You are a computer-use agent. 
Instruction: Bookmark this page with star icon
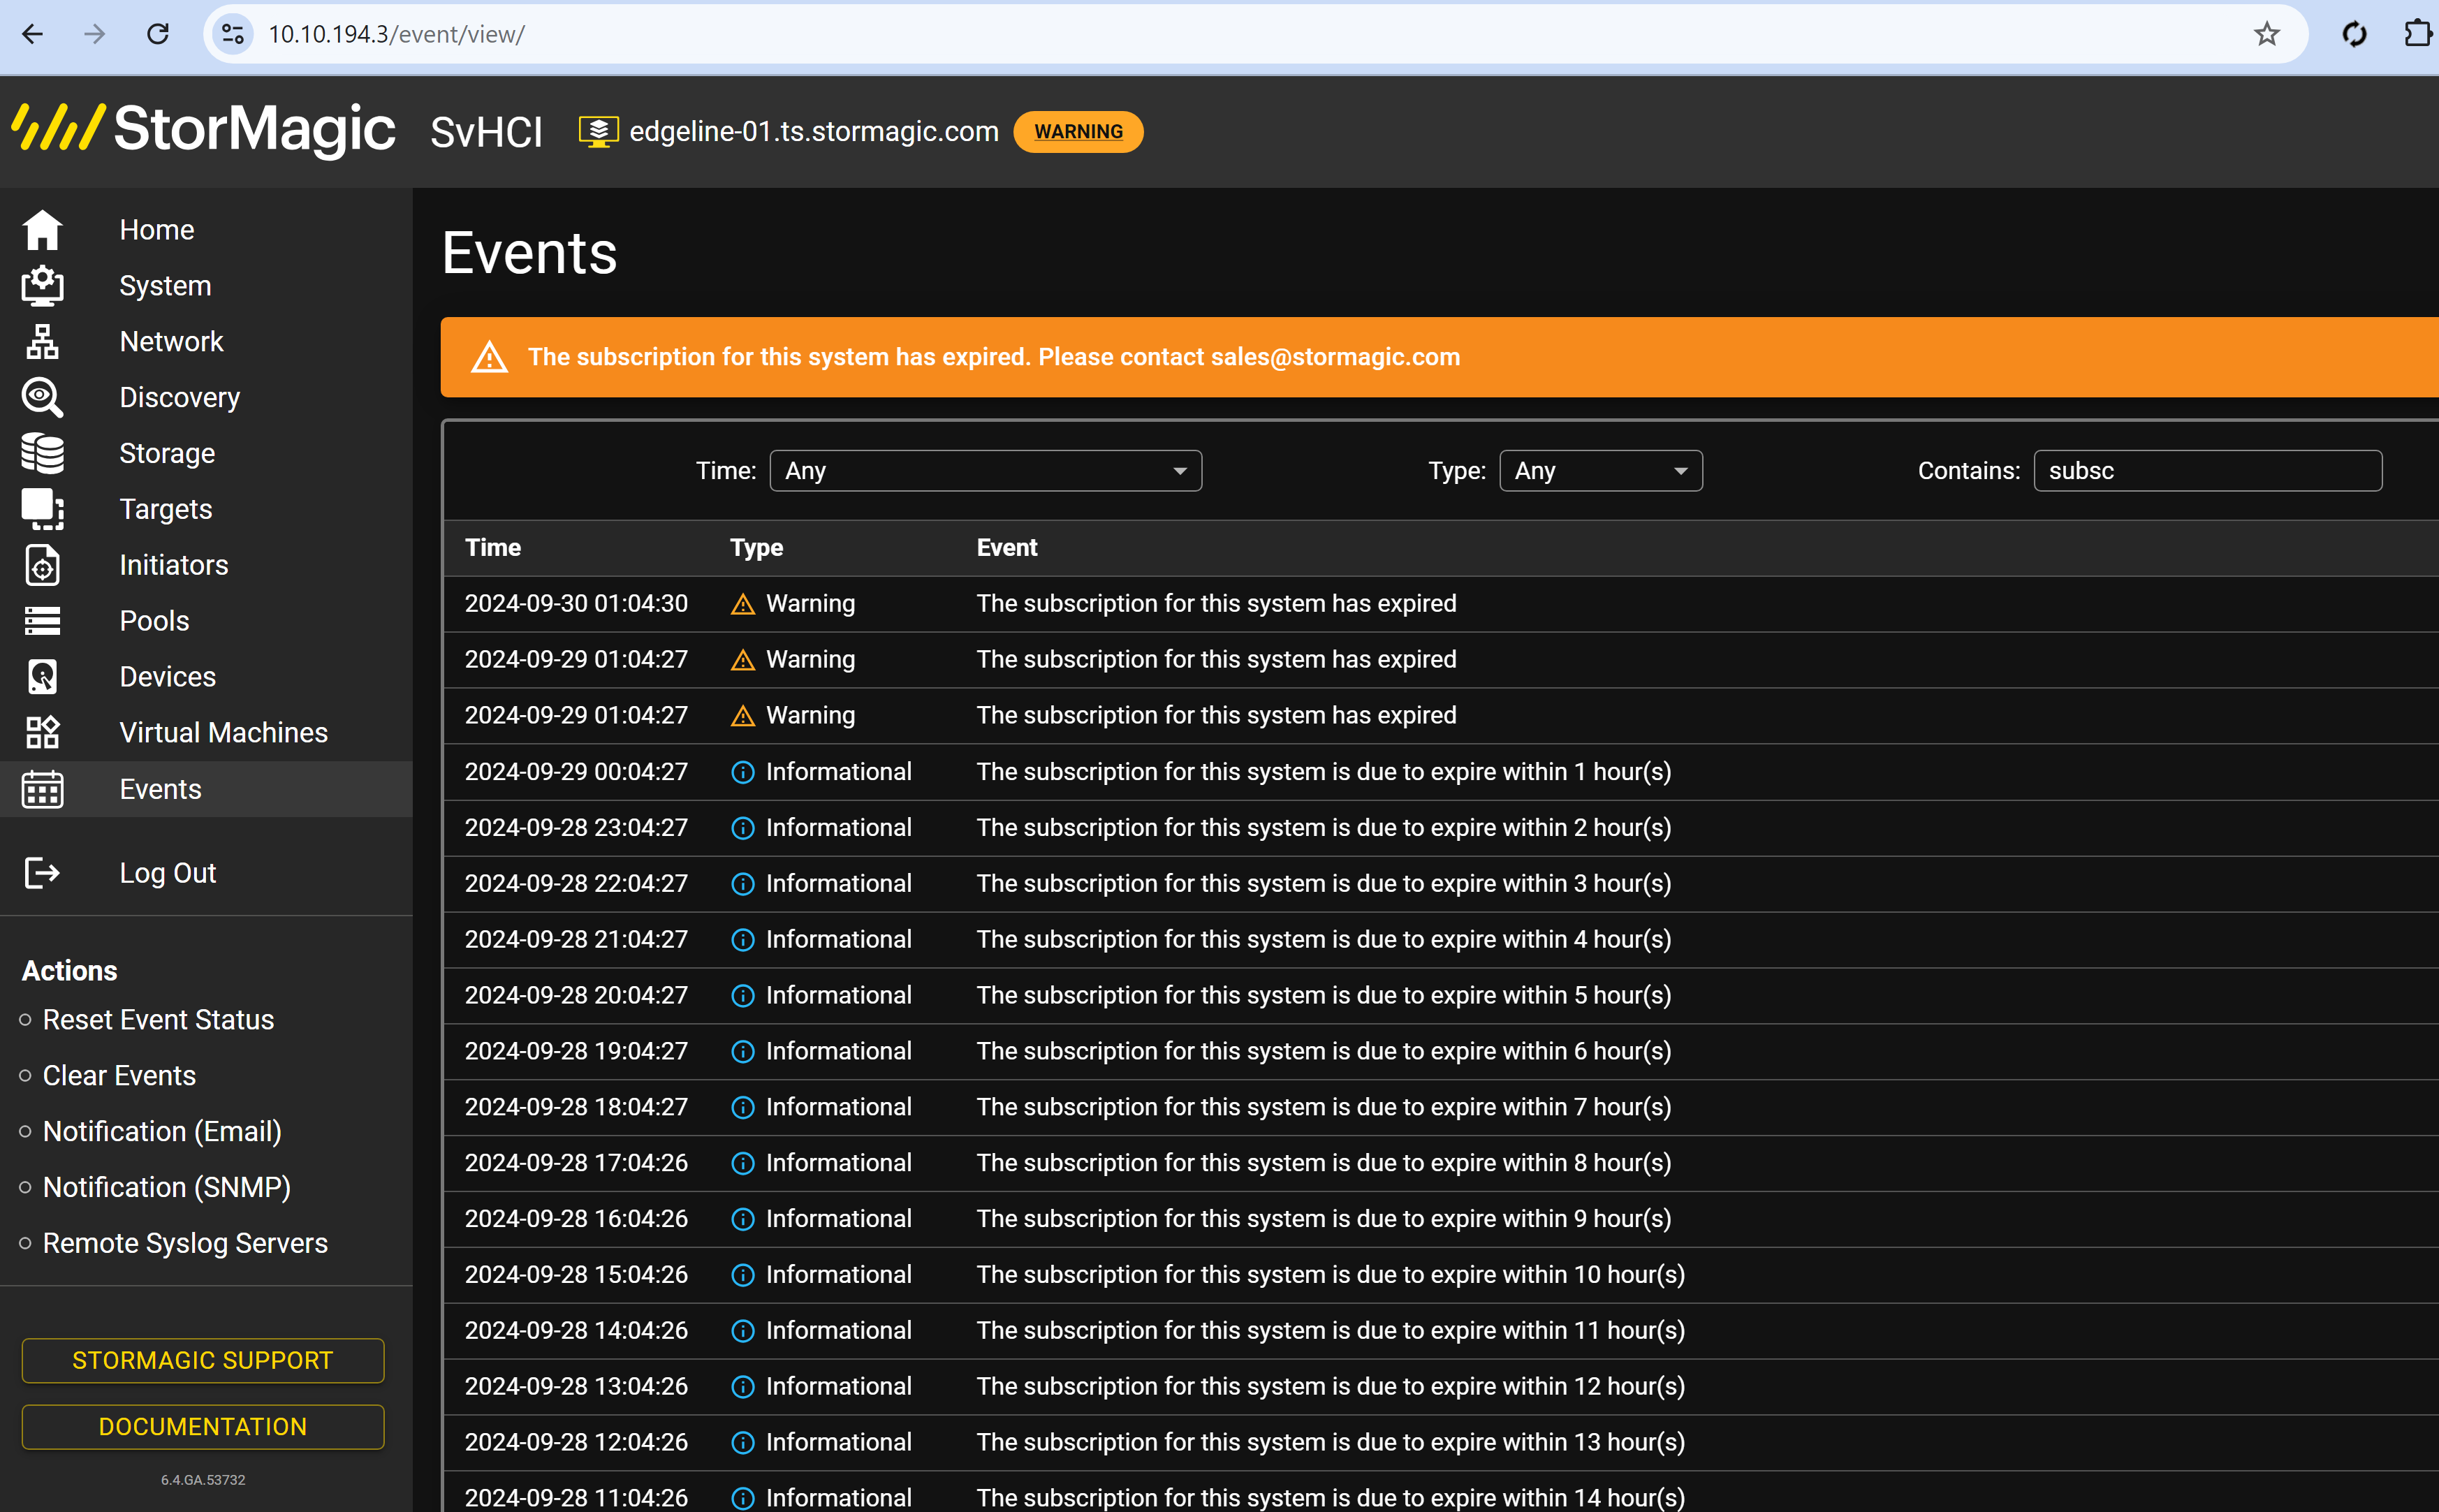[x=2266, y=34]
